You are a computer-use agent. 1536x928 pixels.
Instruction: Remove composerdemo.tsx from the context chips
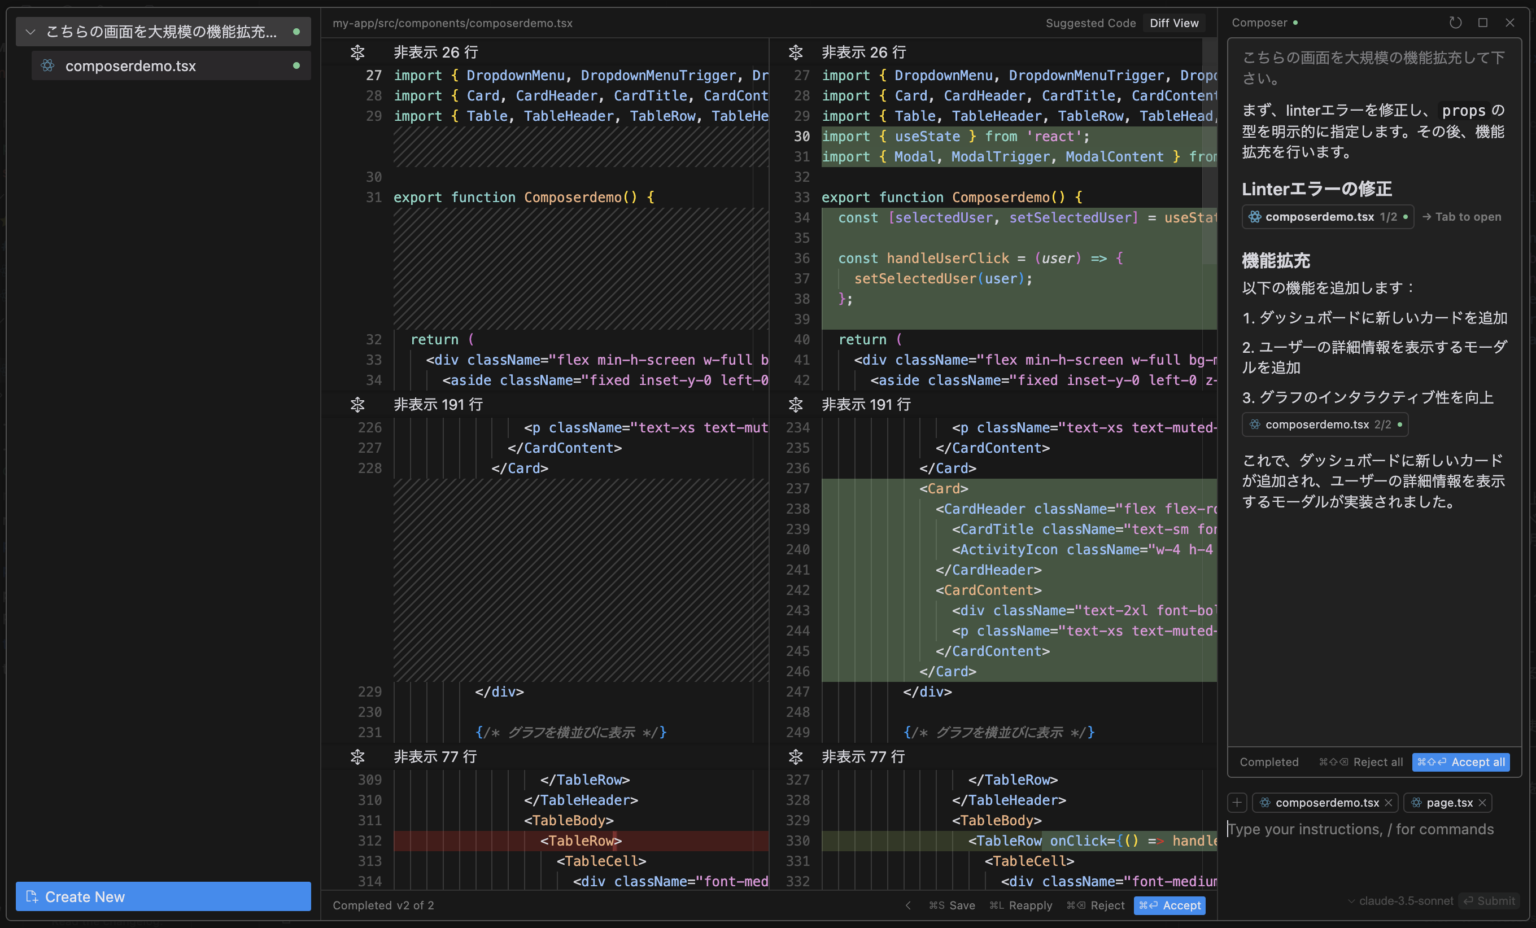click(x=1388, y=803)
